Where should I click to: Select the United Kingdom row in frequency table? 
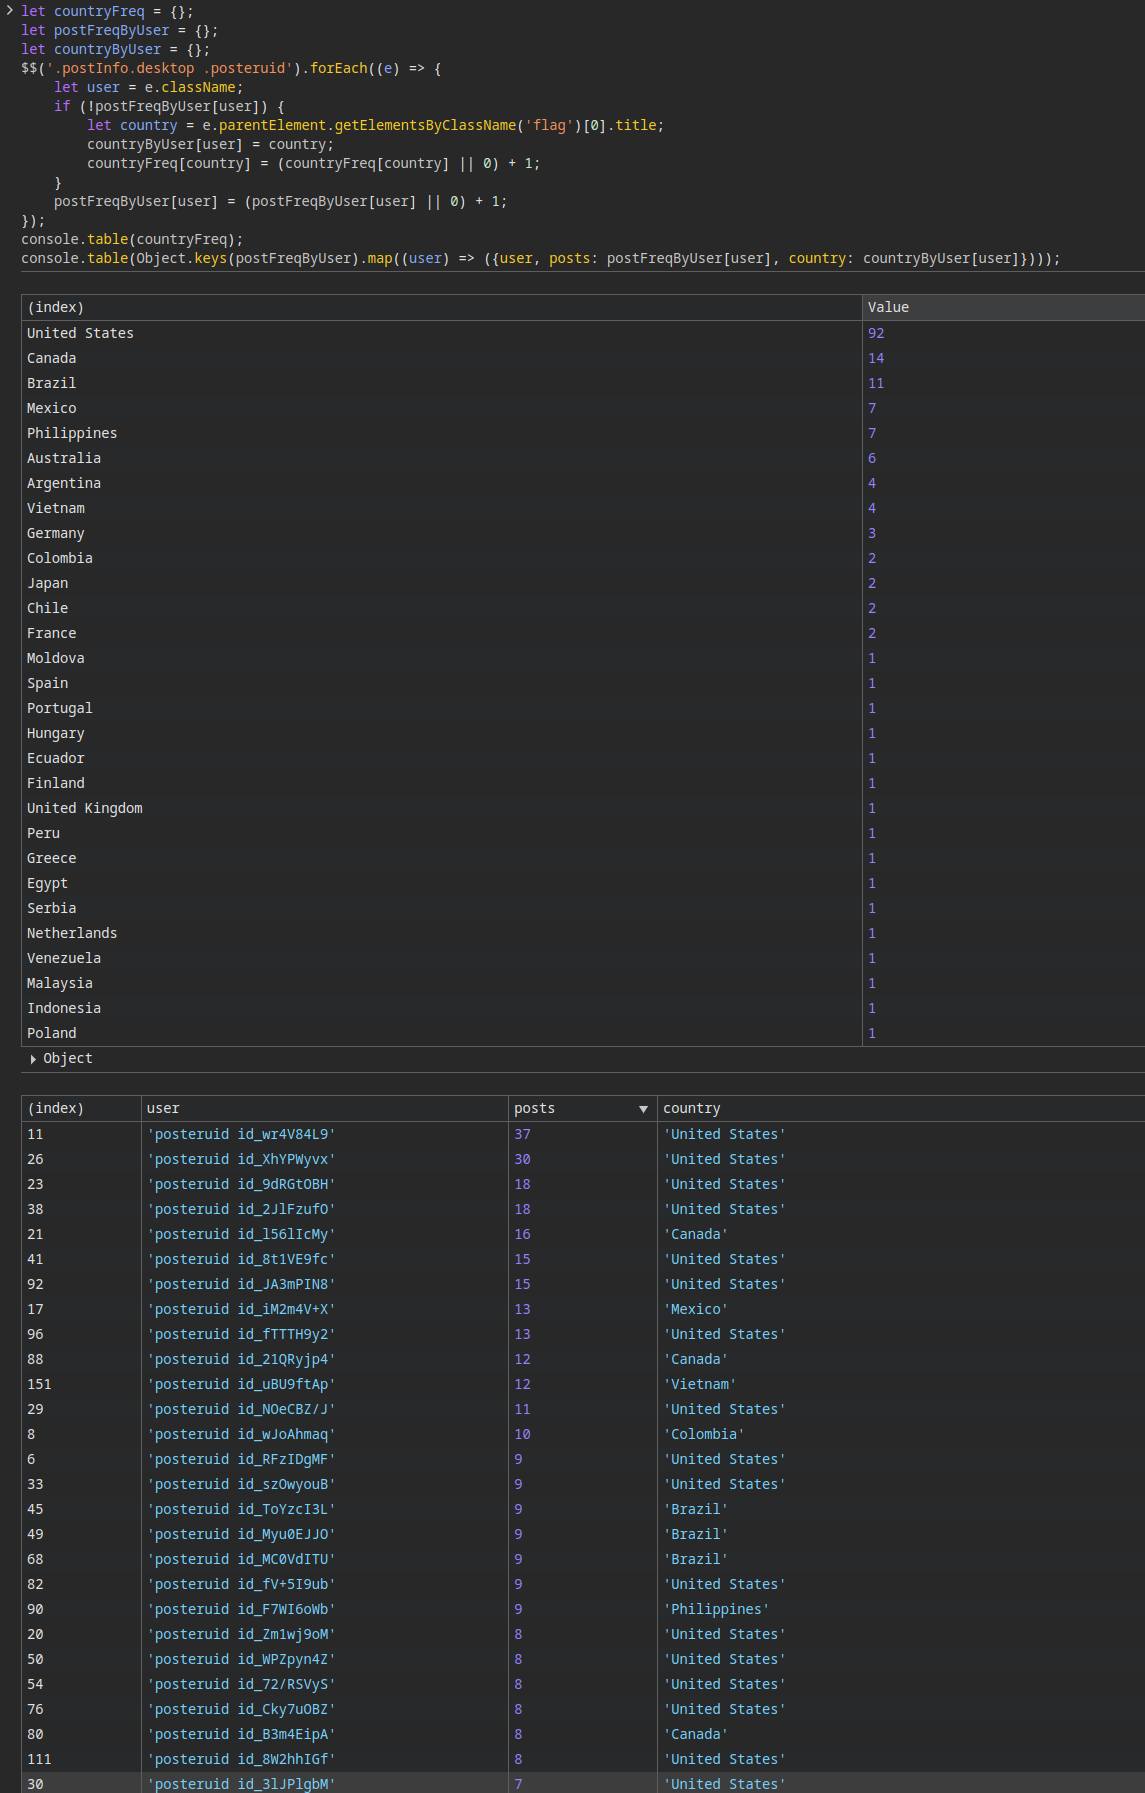tap(85, 808)
